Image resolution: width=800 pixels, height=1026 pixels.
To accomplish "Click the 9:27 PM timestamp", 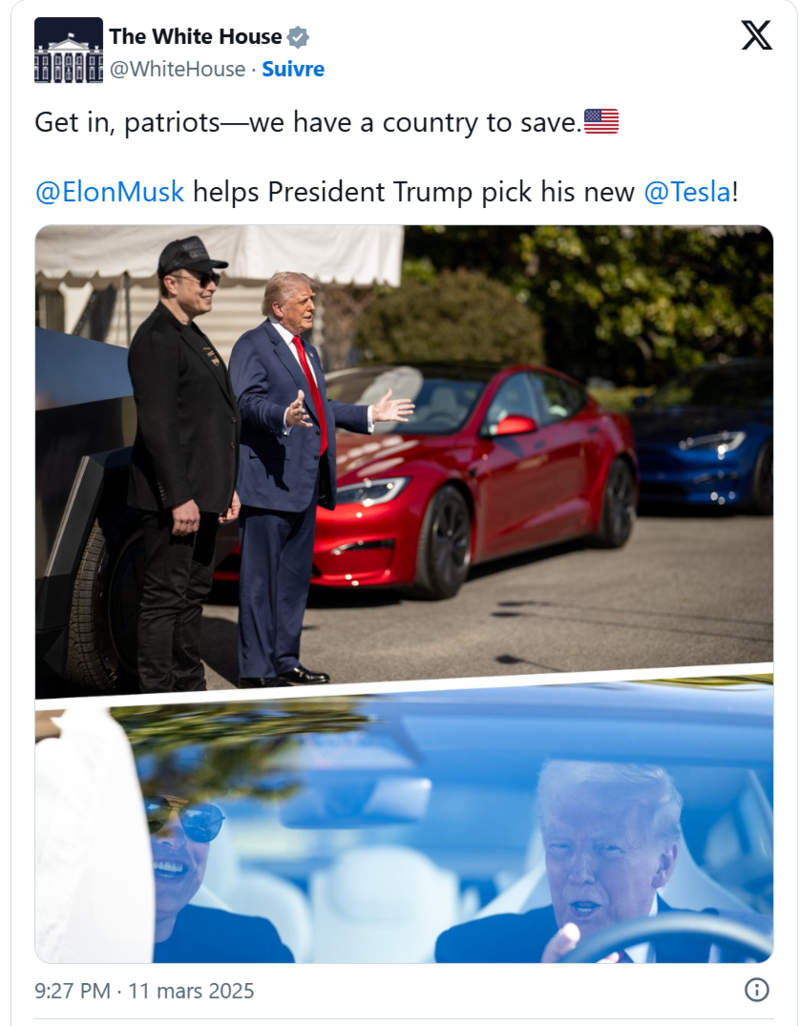I will coord(72,991).
